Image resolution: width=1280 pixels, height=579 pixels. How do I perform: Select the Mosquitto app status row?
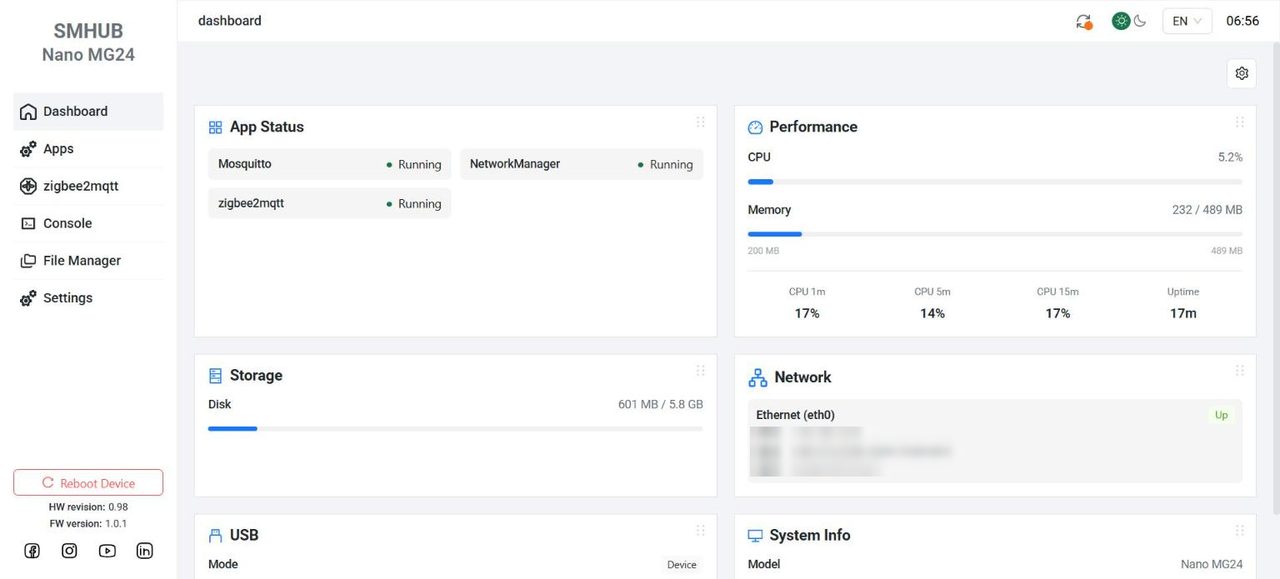tap(330, 164)
